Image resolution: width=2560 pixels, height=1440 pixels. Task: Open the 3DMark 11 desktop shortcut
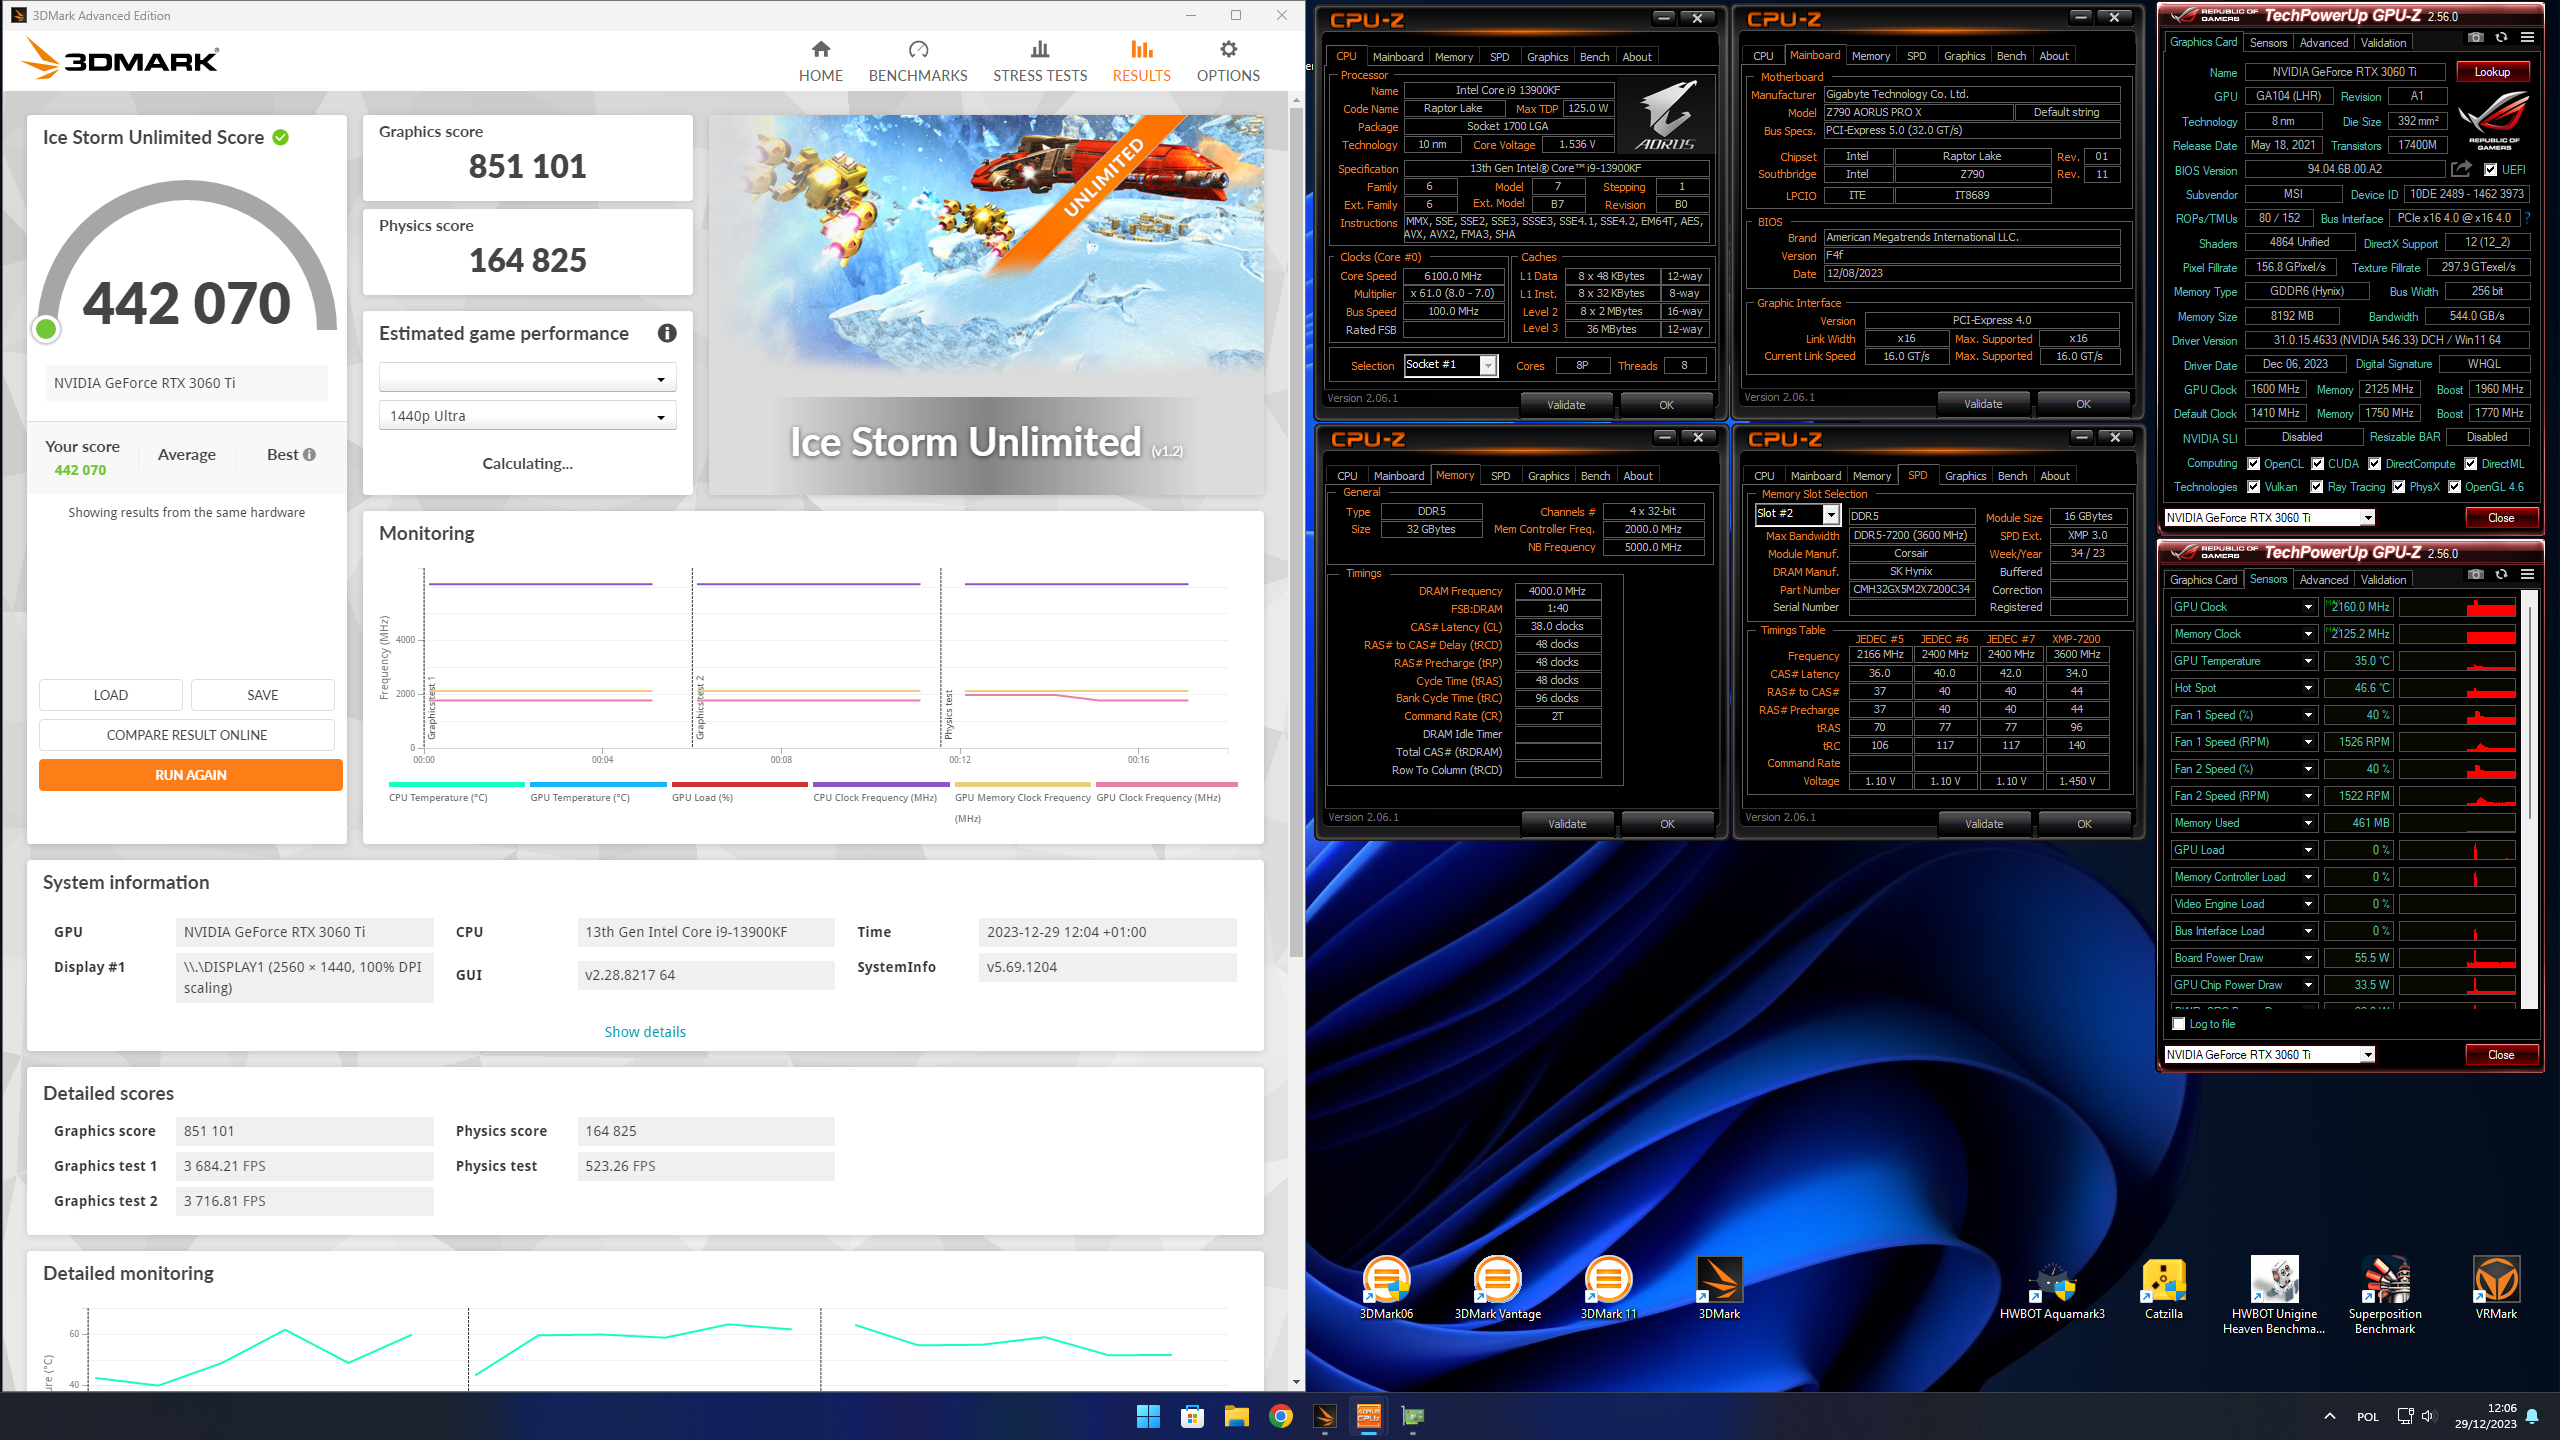pos(1608,1288)
